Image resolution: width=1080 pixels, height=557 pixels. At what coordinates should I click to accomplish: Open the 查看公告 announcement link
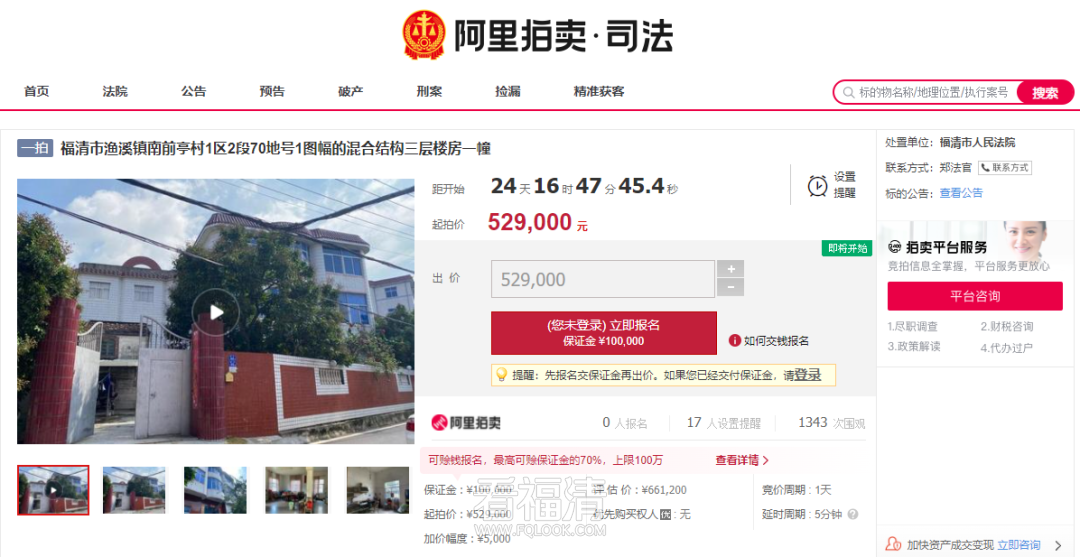(x=961, y=193)
